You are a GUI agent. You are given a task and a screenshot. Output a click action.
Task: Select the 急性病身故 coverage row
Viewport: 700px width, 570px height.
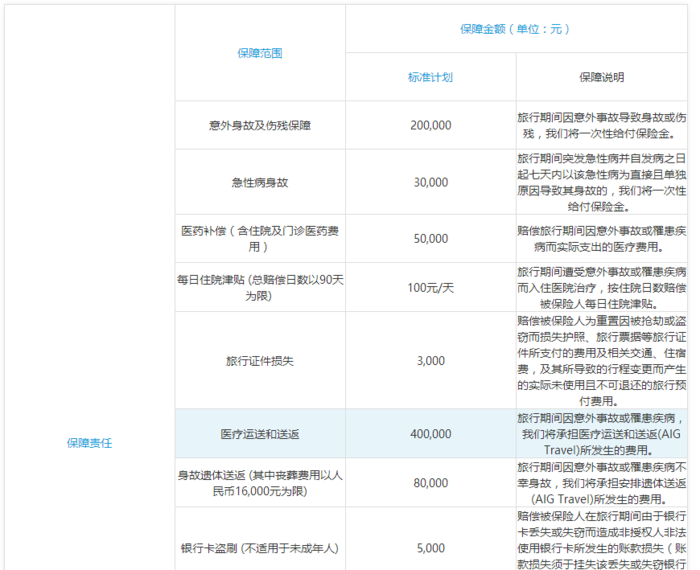coord(260,182)
